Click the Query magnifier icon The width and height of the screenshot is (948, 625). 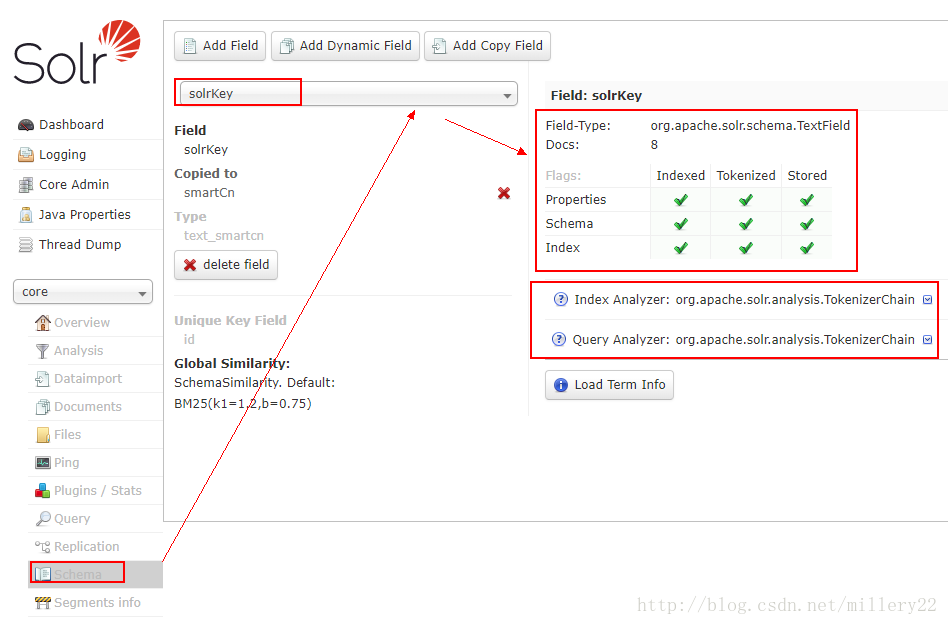pos(43,519)
